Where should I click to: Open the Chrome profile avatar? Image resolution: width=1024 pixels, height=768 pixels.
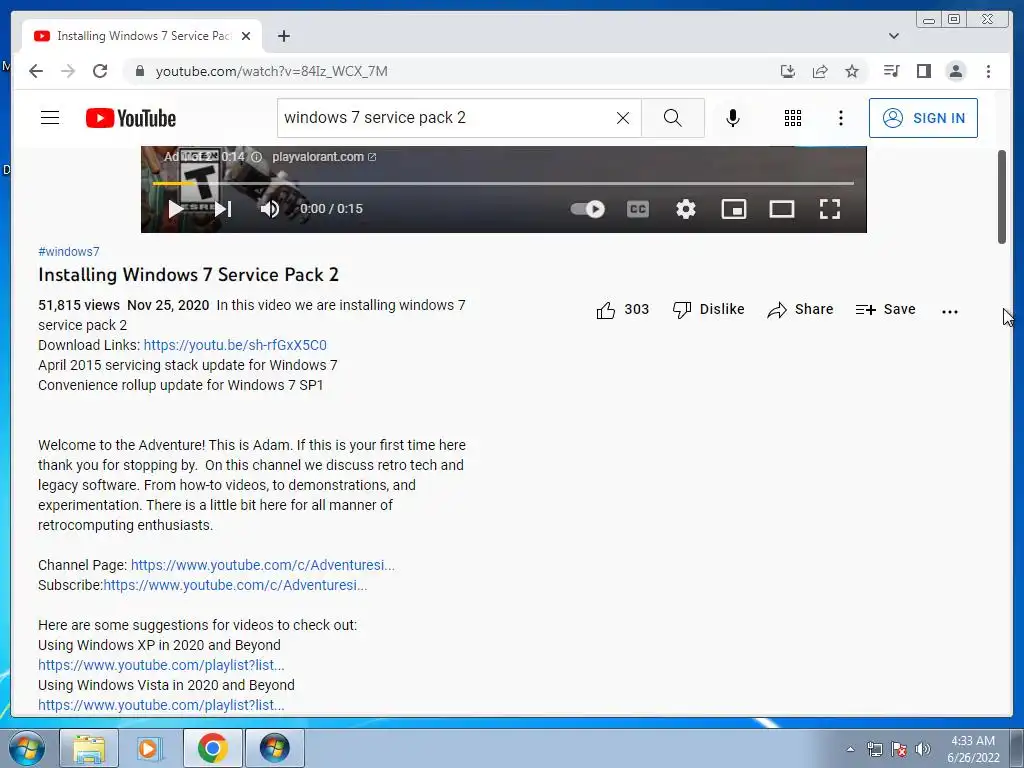[955, 71]
